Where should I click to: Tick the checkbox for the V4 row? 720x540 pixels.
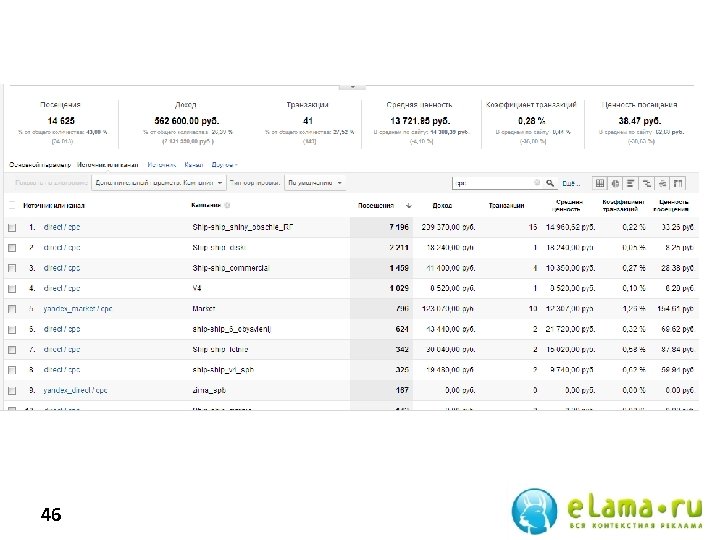coord(12,289)
